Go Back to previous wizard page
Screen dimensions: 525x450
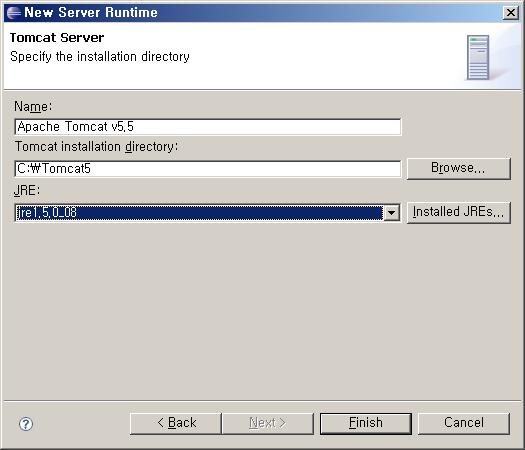pos(176,423)
